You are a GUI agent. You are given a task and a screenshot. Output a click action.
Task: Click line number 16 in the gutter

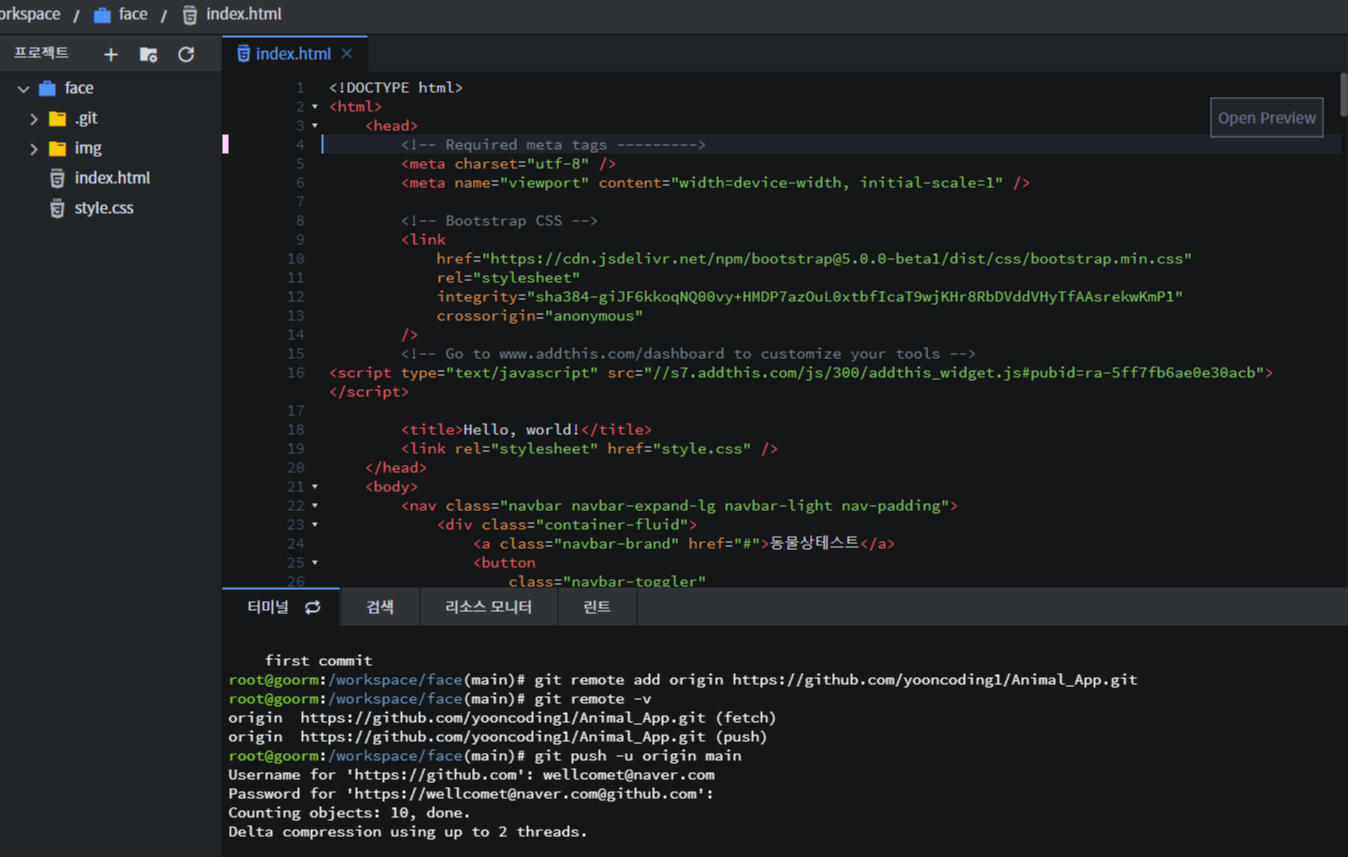(x=296, y=373)
